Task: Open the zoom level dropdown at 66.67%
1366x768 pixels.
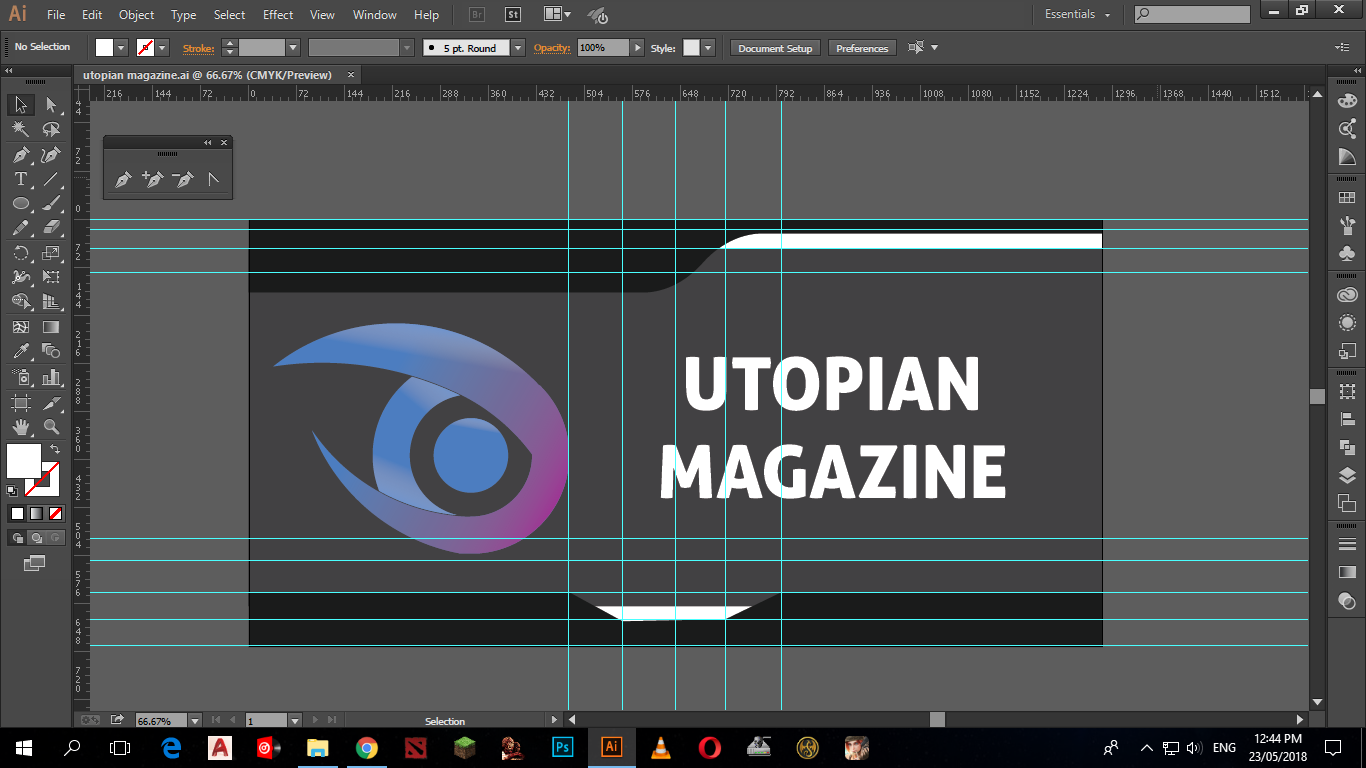Action: click(194, 720)
